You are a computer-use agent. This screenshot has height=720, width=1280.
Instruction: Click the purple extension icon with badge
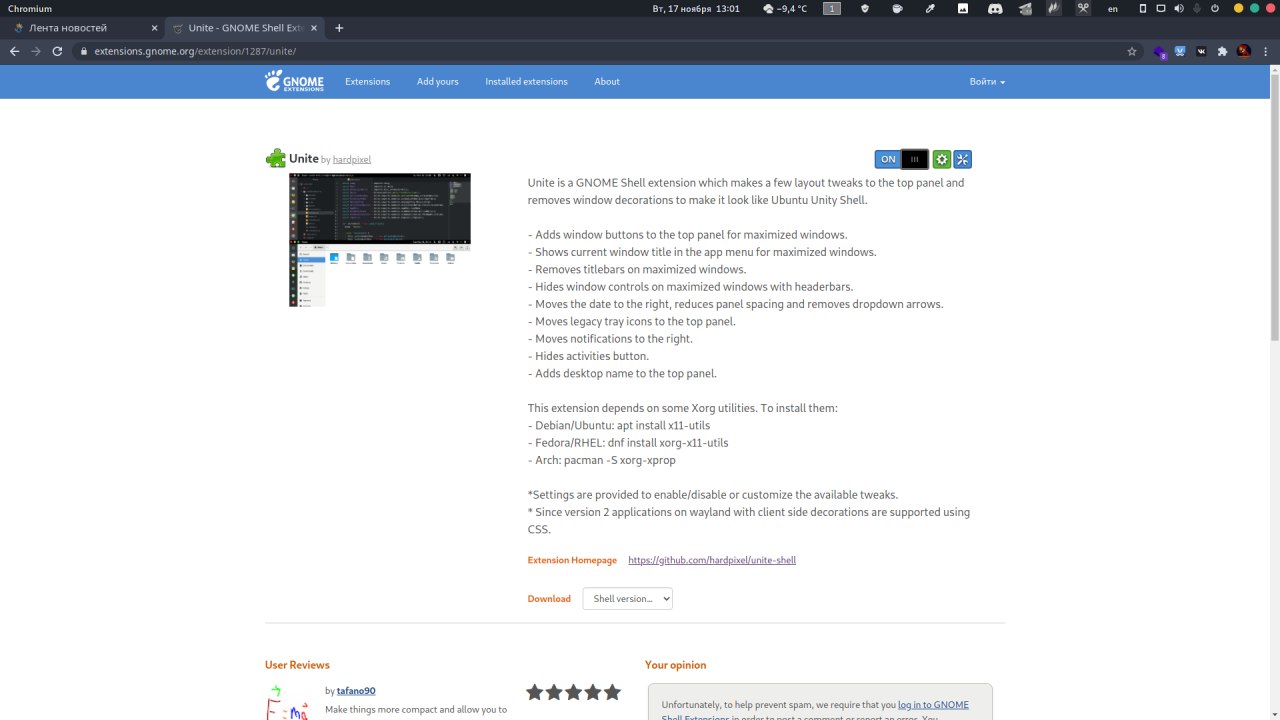pyautogui.click(x=1160, y=51)
